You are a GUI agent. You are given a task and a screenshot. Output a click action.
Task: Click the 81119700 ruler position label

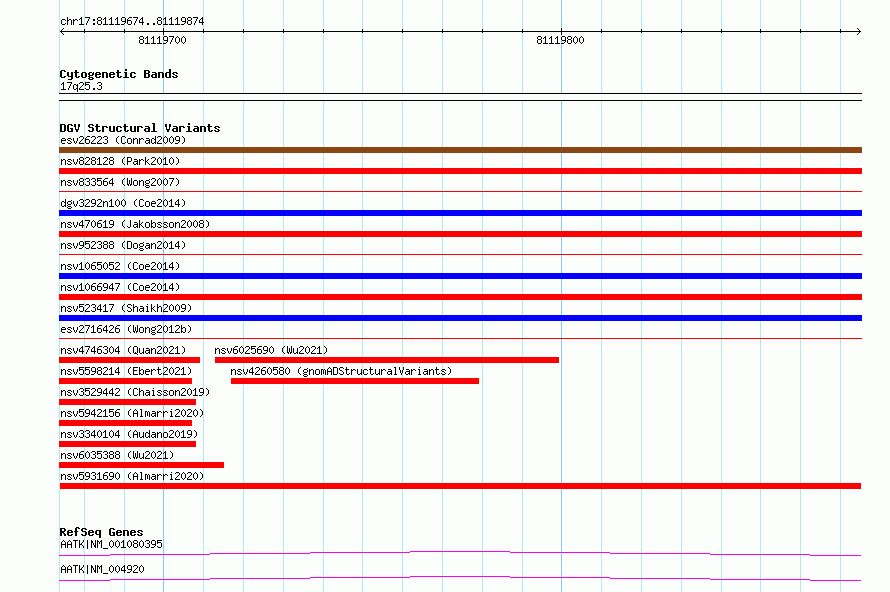pyautogui.click(x=162, y=40)
